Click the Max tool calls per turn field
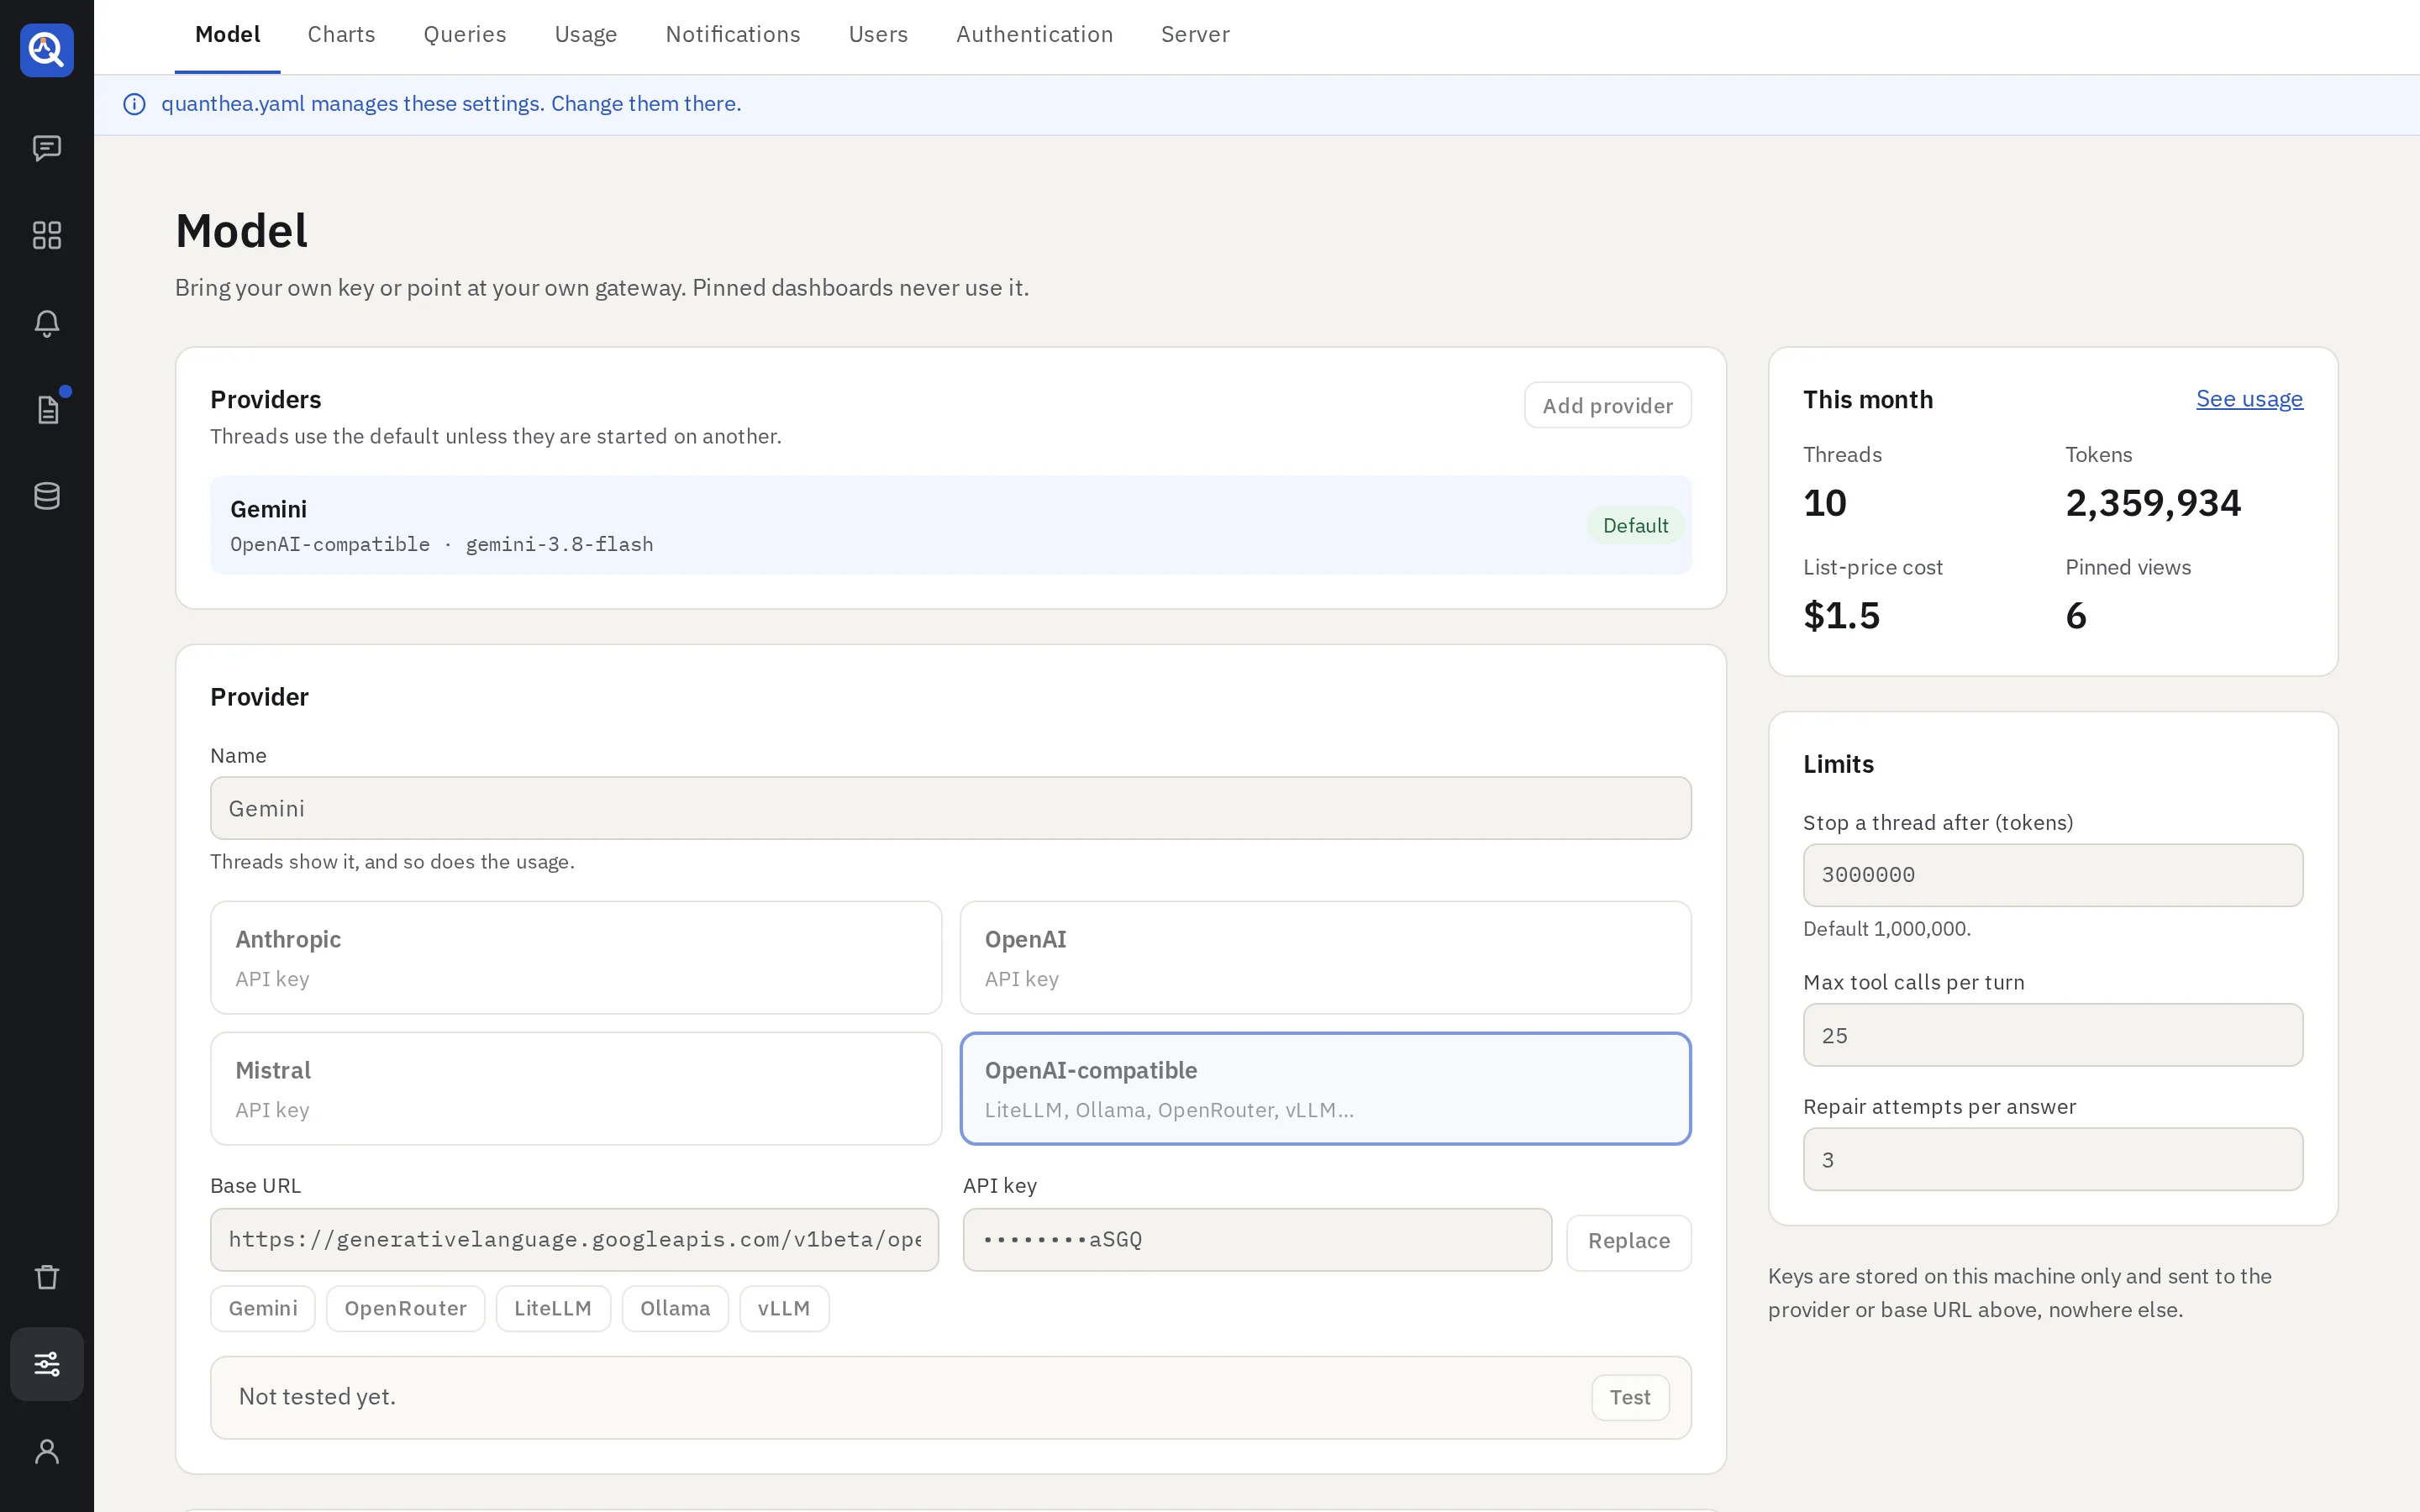Screen dimensions: 2420x1512 [x=2052, y=1035]
